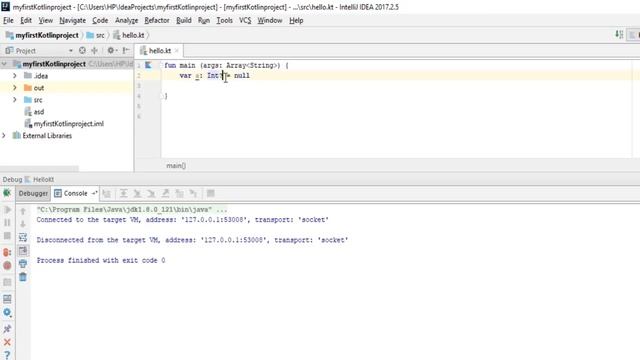Click myfirstKotlinproject breadcrumb in navigation bar
Viewport: 640px width, 360px height.
click(42, 36)
